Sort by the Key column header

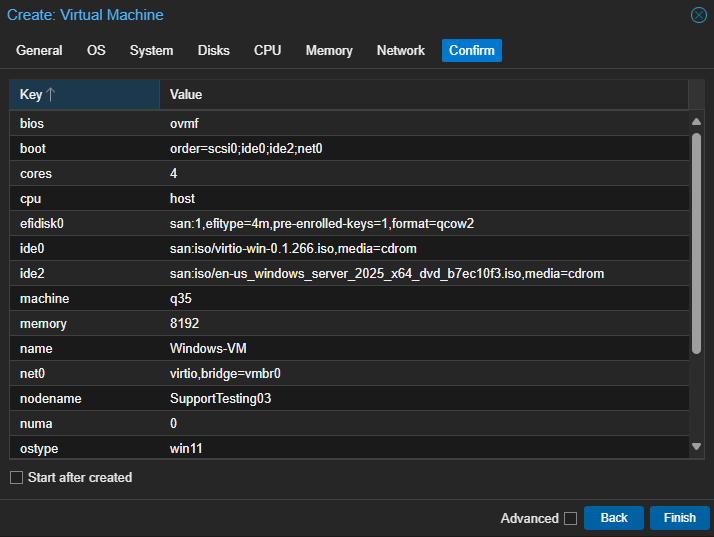pos(85,94)
